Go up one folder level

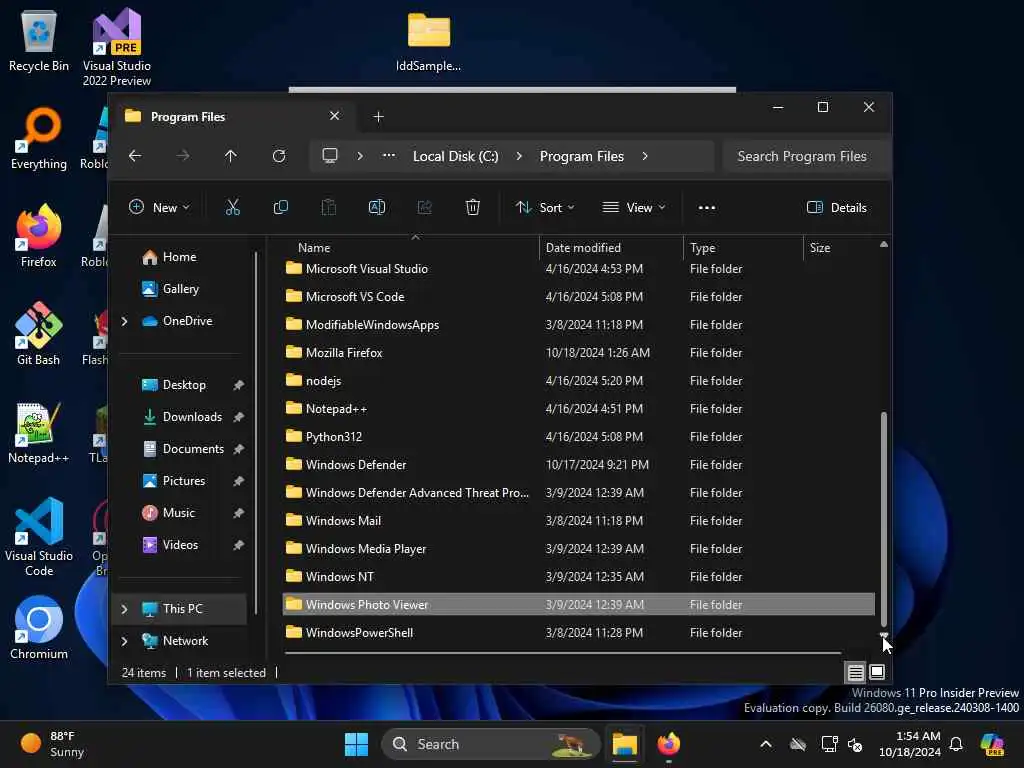click(231, 156)
